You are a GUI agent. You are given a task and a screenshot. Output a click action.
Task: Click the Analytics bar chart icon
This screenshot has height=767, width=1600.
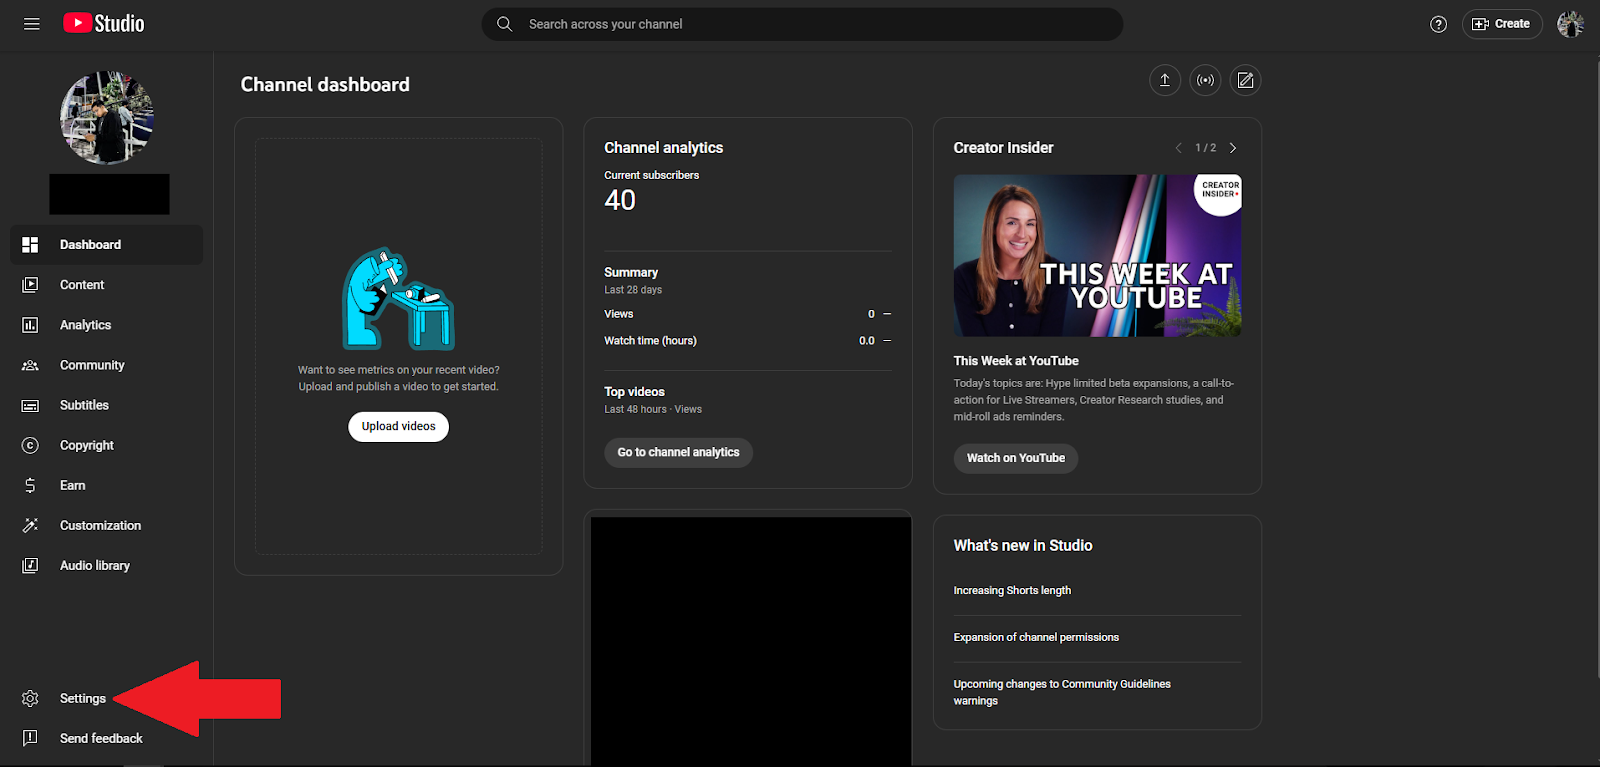(30, 325)
